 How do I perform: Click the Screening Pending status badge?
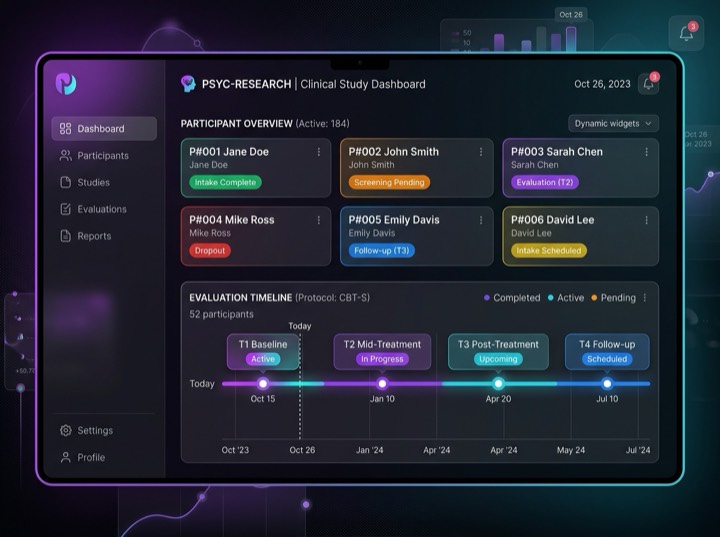pyautogui.click(x=389, y=182)
